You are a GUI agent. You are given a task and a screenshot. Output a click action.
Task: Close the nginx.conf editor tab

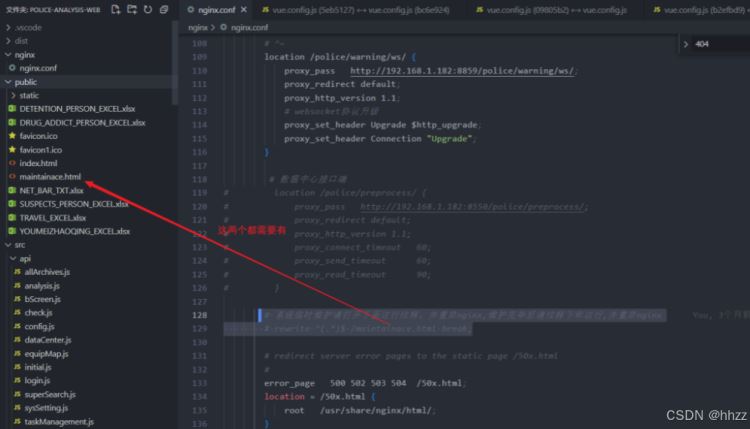(x=242, y=10)
